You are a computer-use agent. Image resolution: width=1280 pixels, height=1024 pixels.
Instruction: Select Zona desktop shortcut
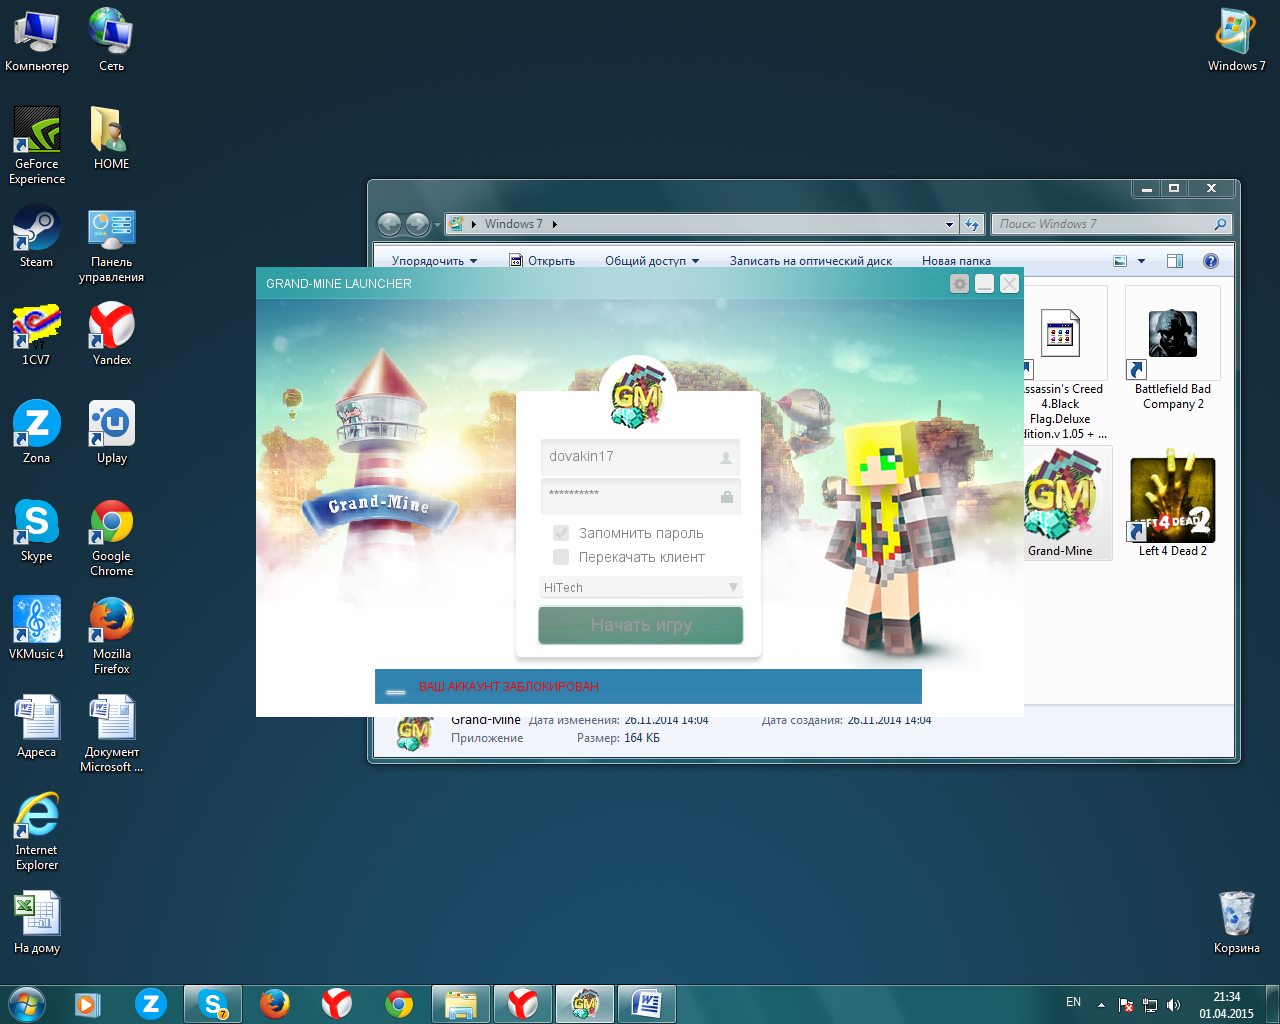[x=37, y=432]
